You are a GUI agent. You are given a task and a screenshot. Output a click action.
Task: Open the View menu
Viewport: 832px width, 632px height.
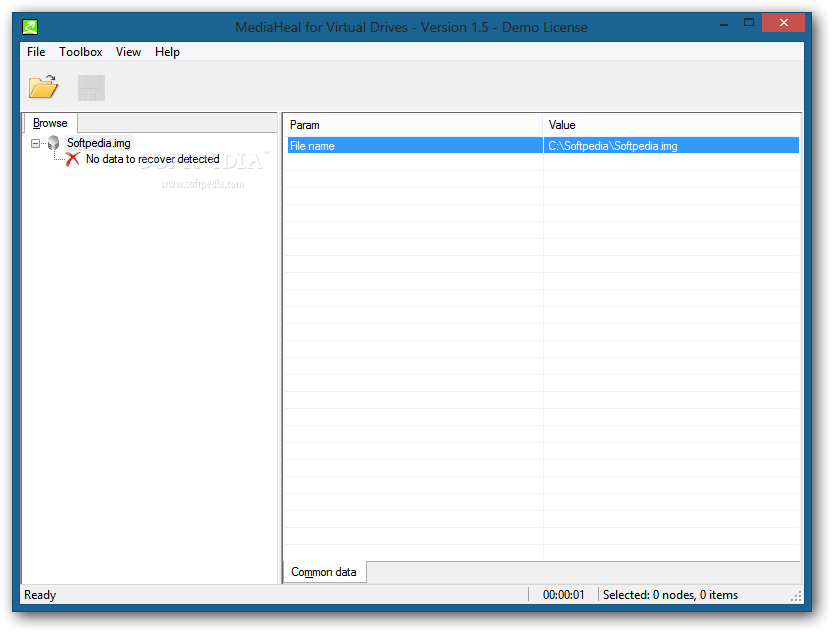tap(128, 52)
